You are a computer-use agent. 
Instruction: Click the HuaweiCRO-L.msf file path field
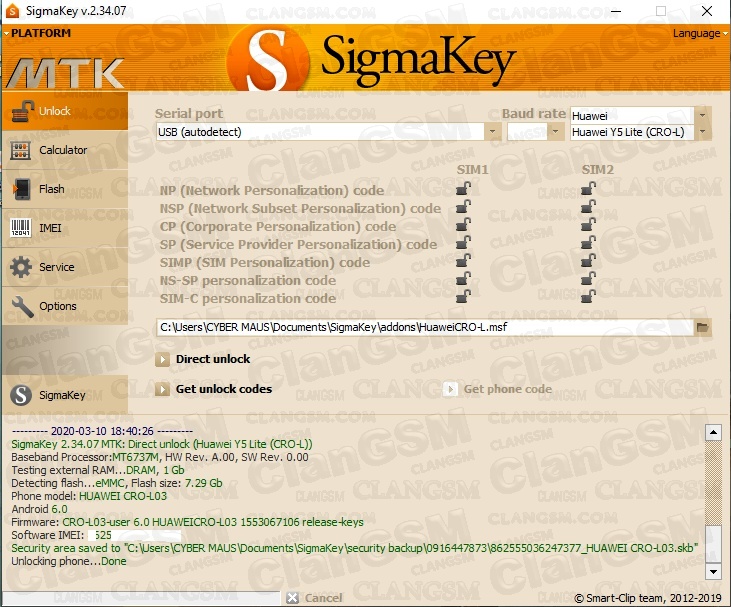(x=425, y=327)
